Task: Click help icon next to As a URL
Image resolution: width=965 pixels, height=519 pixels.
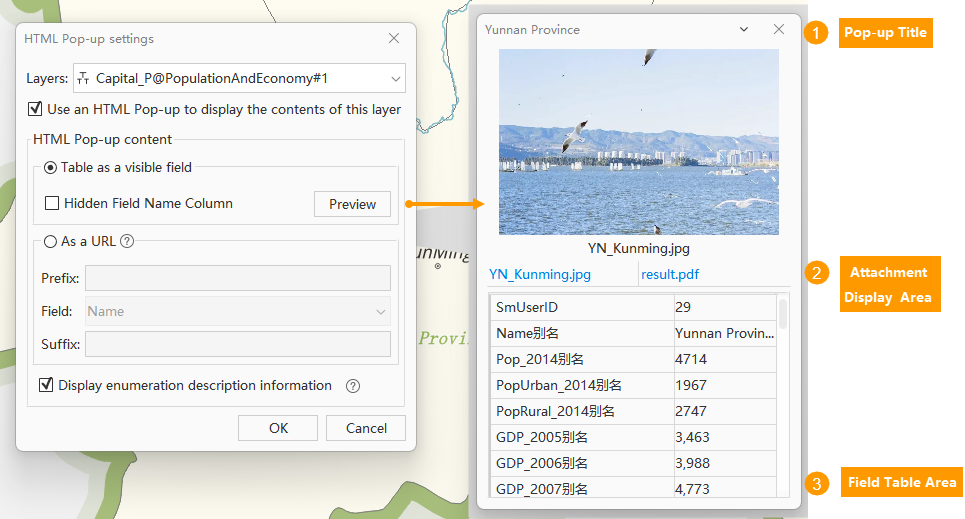Action: pos(127,240)
